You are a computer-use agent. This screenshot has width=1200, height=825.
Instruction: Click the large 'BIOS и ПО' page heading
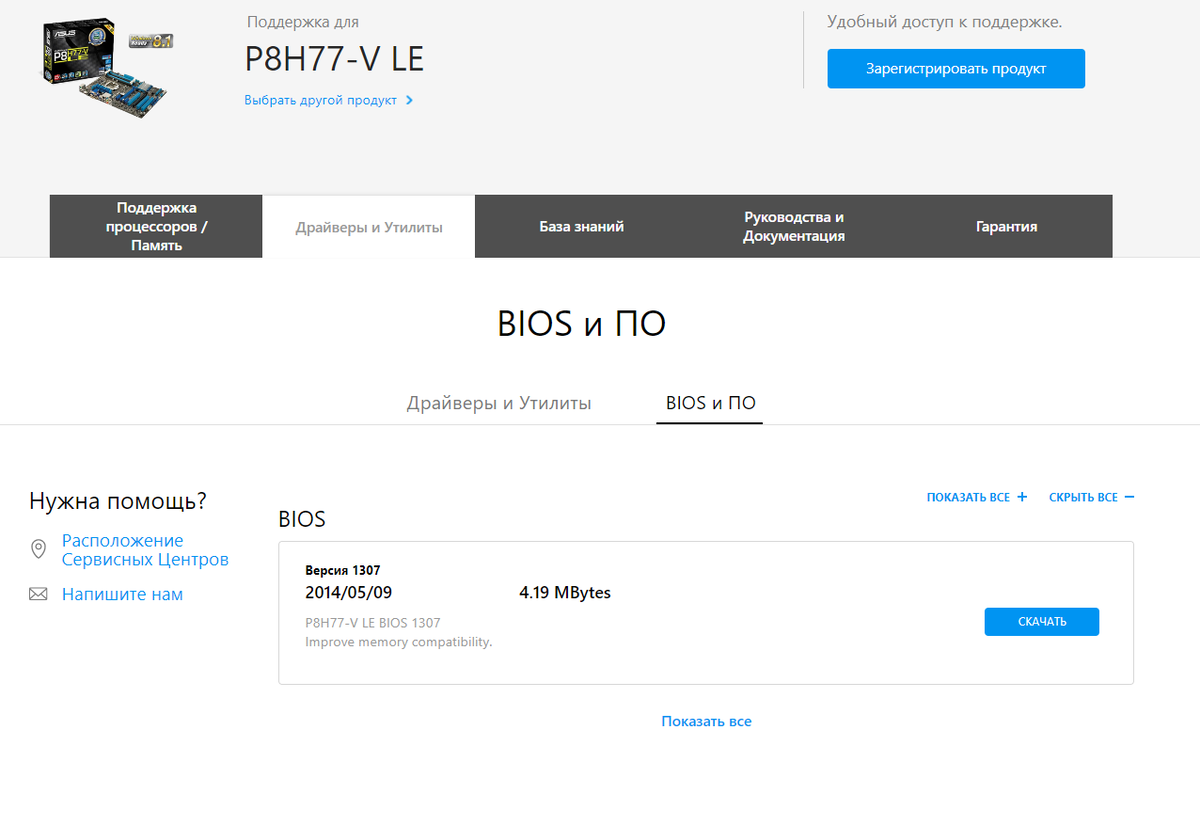(x=582, y=324)
